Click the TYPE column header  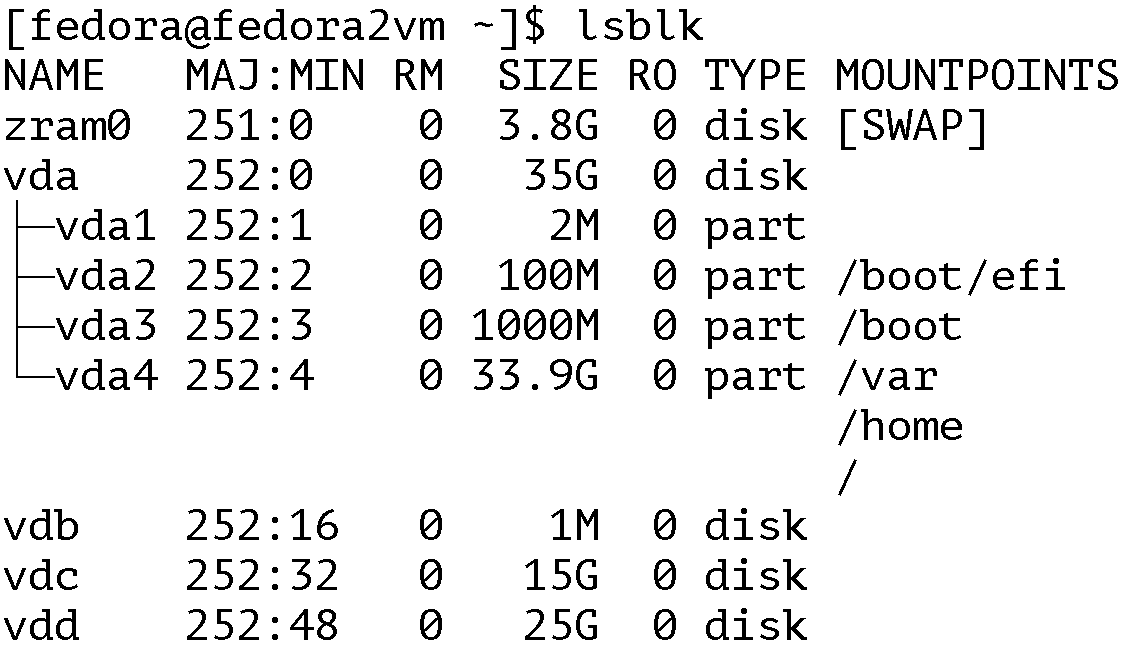pos(755,77)
